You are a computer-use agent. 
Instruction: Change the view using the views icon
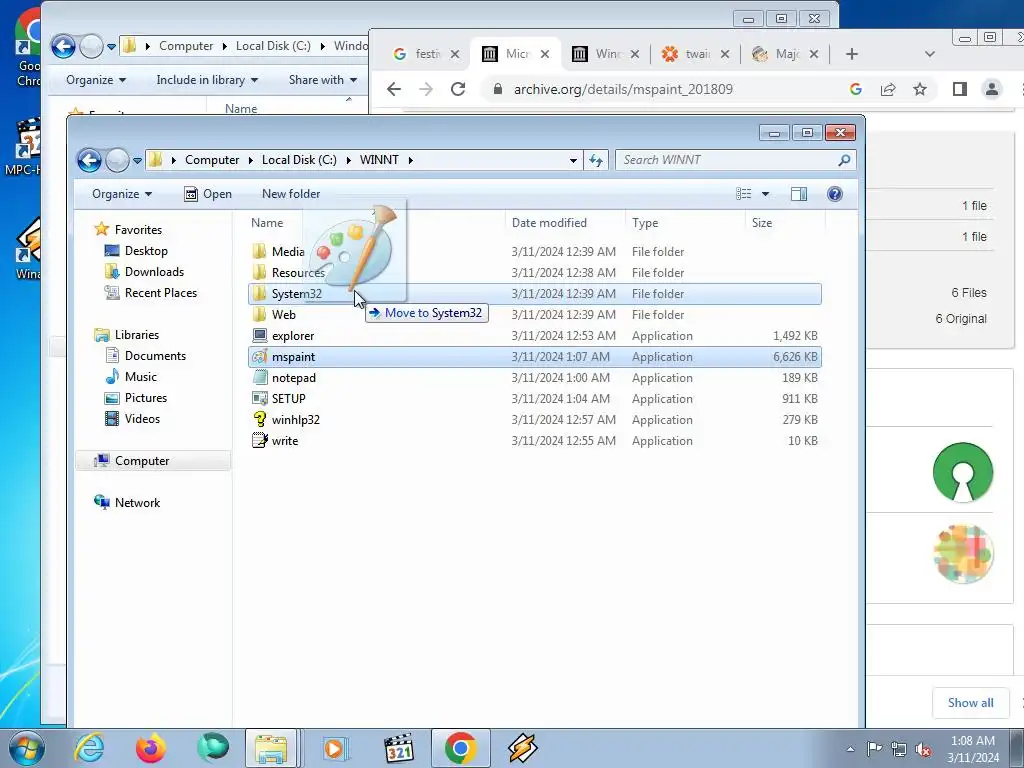click(x=743, y=194)
